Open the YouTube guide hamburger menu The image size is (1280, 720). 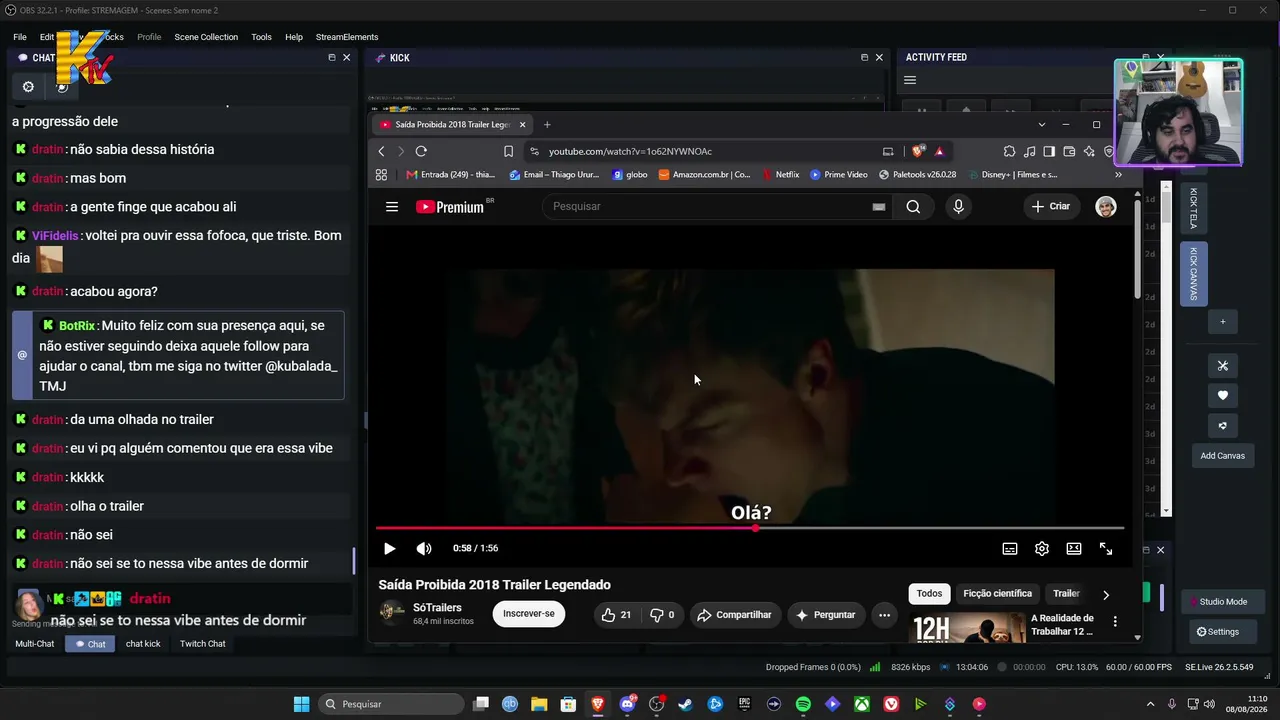392,207
